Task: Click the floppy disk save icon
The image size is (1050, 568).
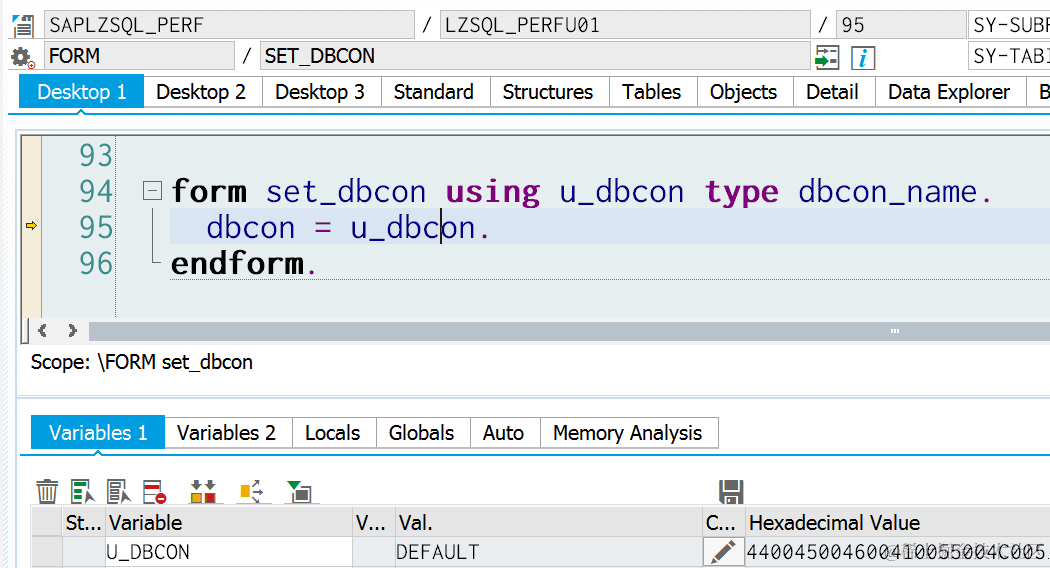Action: pyautogui.click(x=731, y=492)
